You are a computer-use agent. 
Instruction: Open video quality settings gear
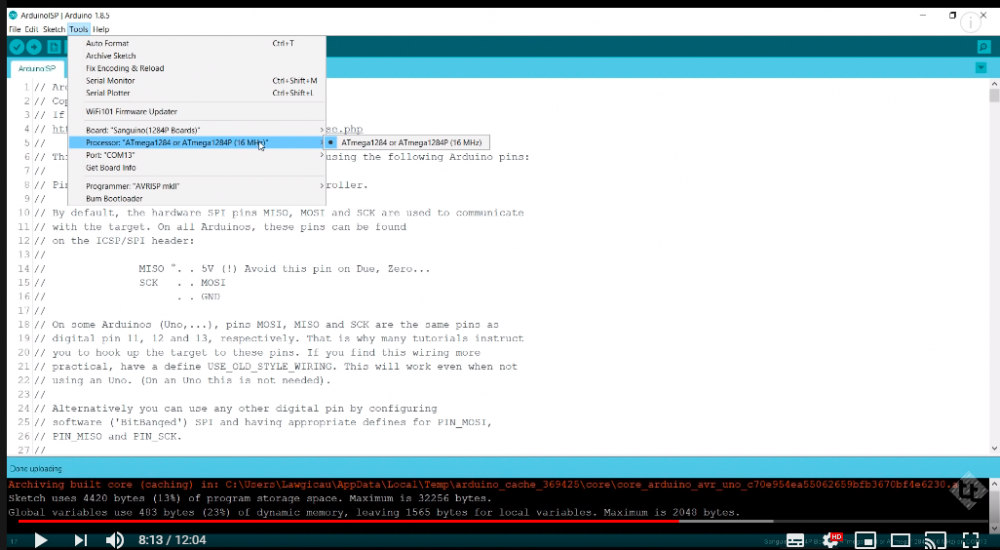click(831, 540)
